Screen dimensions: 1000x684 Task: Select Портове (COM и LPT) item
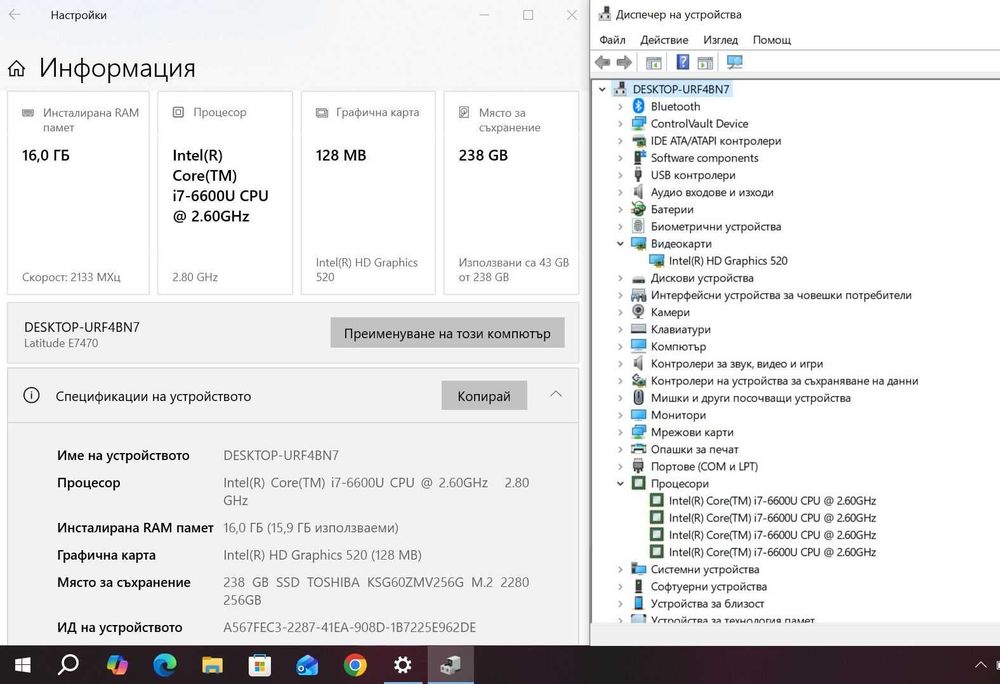point(704,466)
